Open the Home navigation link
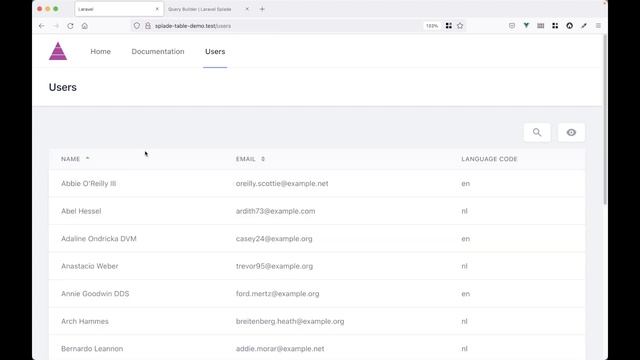The height and width of the screenshot is (360, 640). tap(100, 51)
